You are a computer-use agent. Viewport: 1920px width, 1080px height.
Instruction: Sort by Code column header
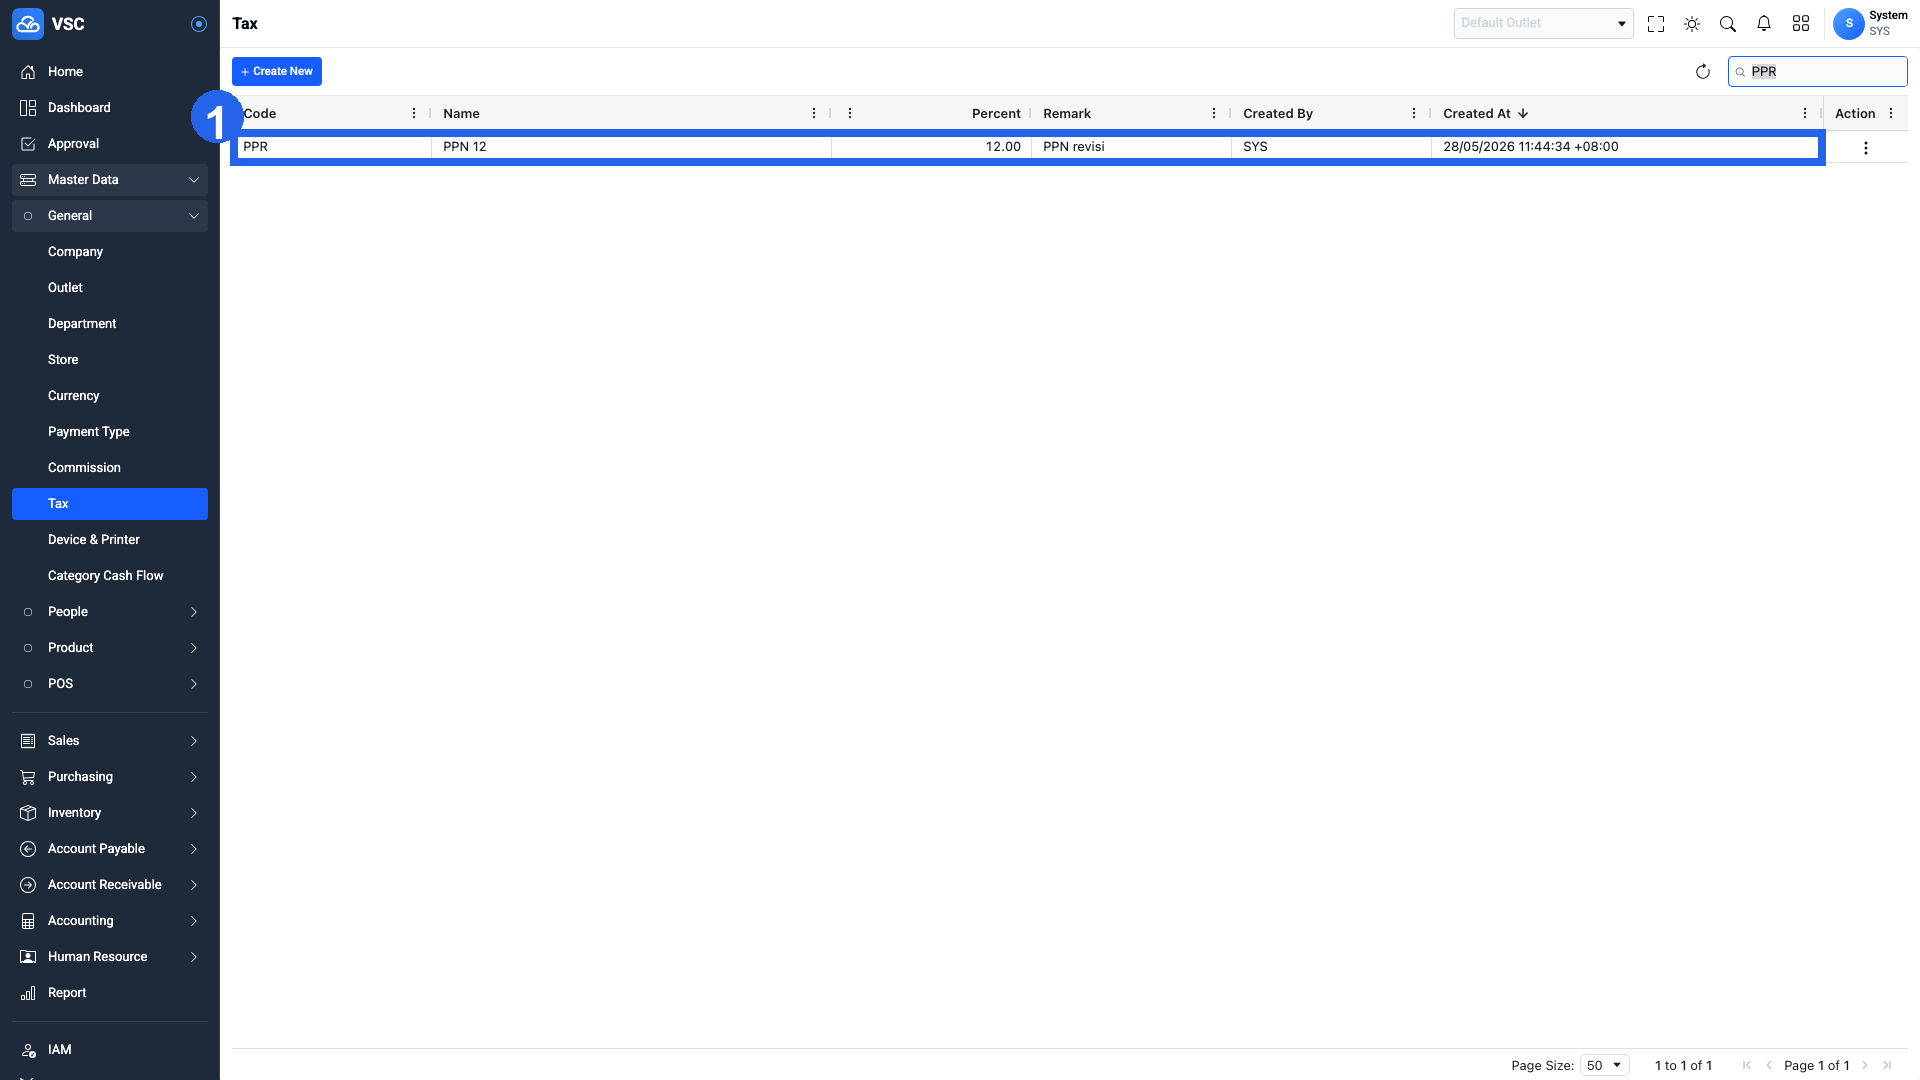[x=260, y=114]
